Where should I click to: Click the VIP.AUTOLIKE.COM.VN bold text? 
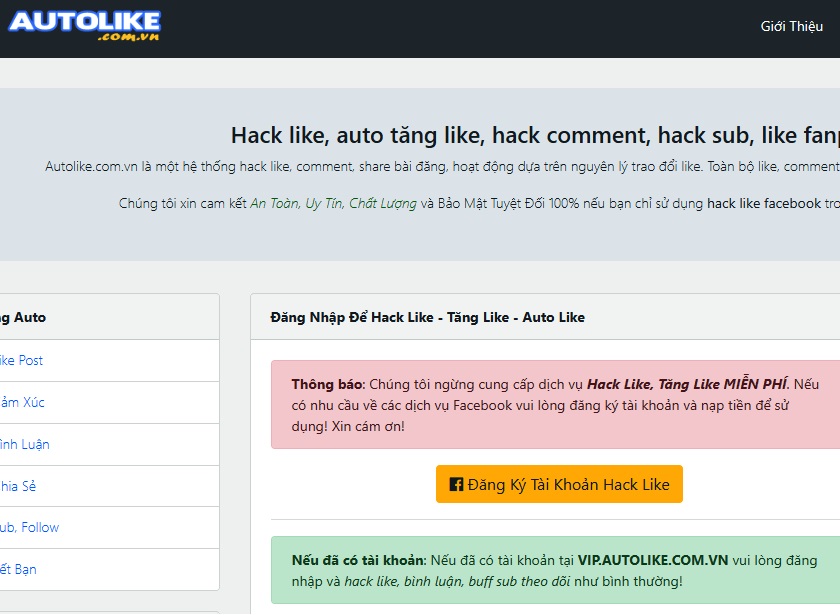pyautogui.click(x=652, y=561)
